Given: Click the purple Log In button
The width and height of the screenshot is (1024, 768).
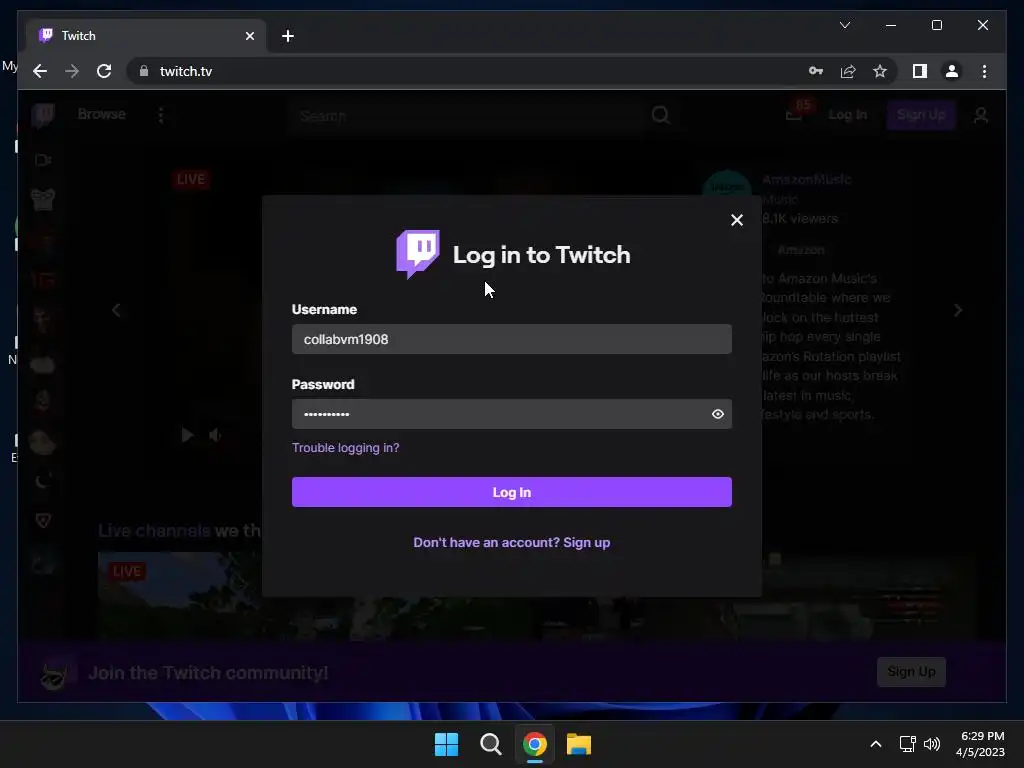Looking at the screenshot, I should (x=511, y=492).
